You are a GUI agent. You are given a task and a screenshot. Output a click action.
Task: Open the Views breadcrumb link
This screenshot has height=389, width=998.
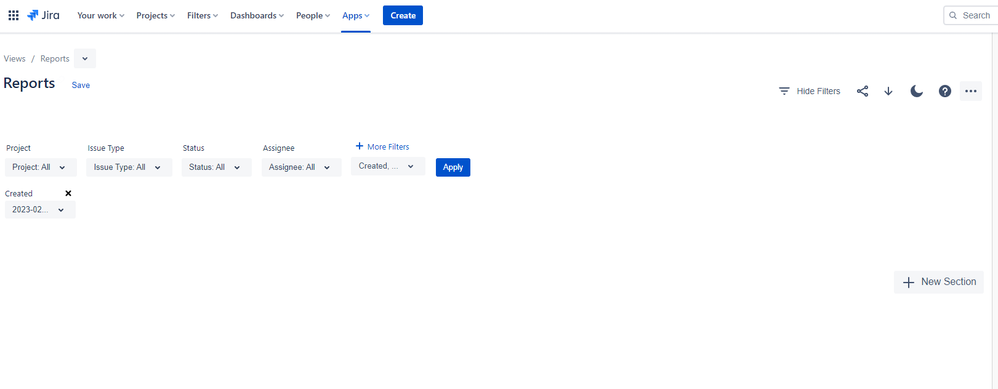pos(15,59)
